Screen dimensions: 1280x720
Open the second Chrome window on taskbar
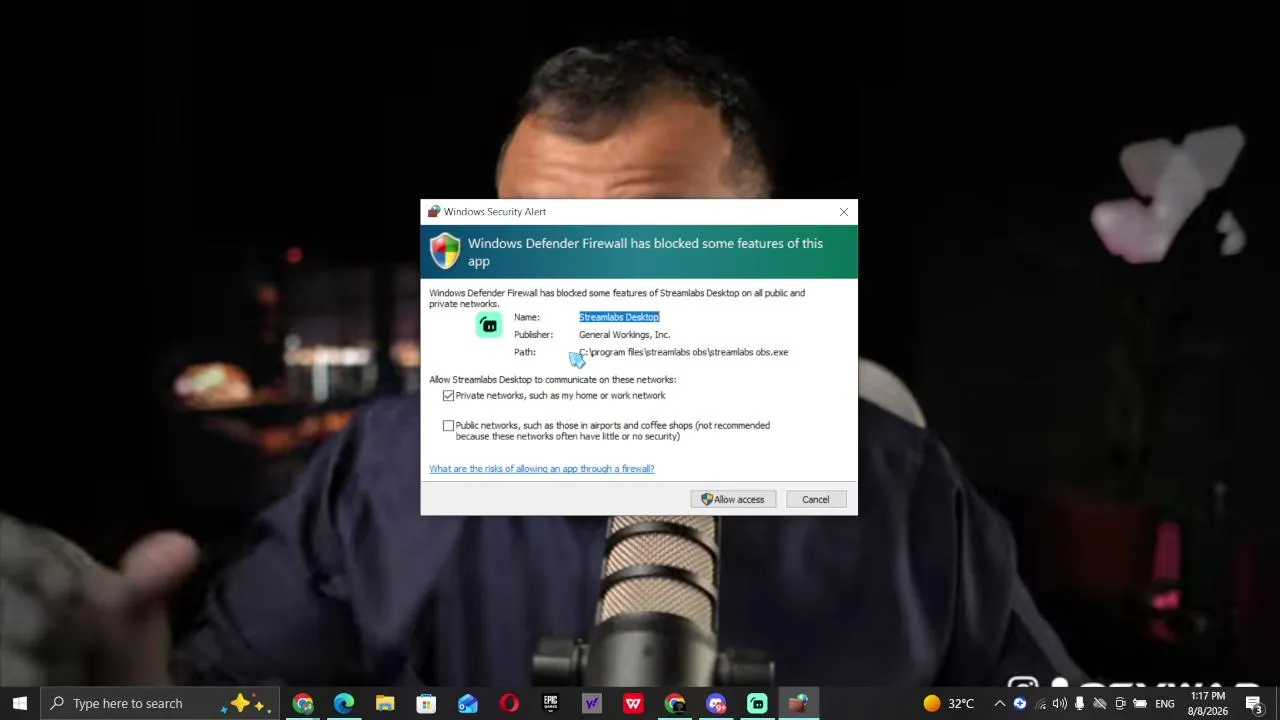point(675,703)
